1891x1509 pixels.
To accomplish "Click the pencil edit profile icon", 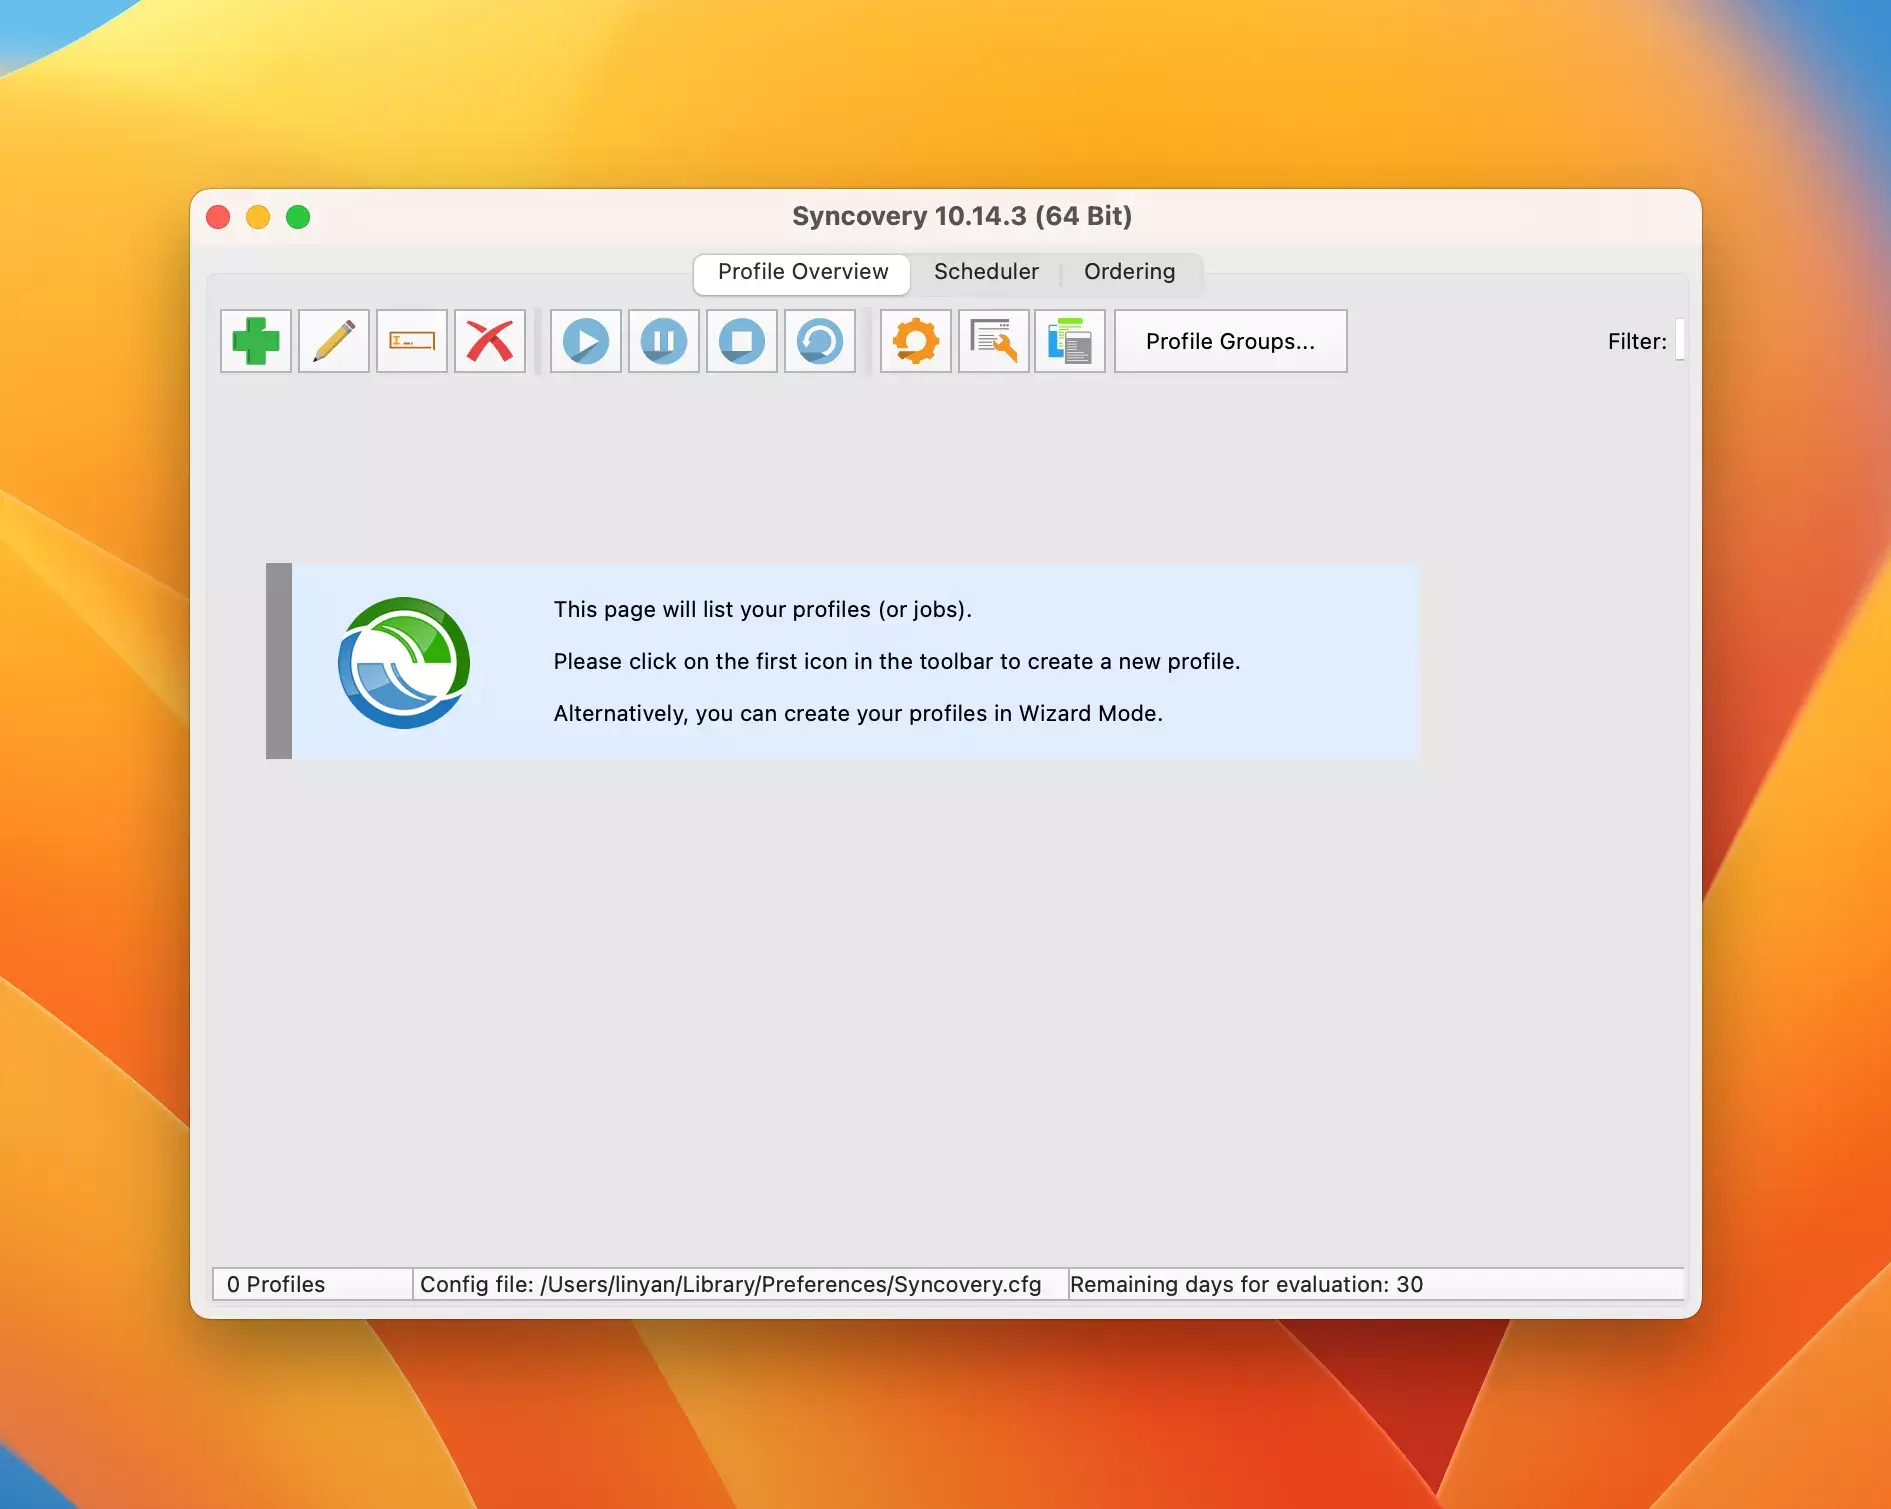I will click(x=333, y=341).
